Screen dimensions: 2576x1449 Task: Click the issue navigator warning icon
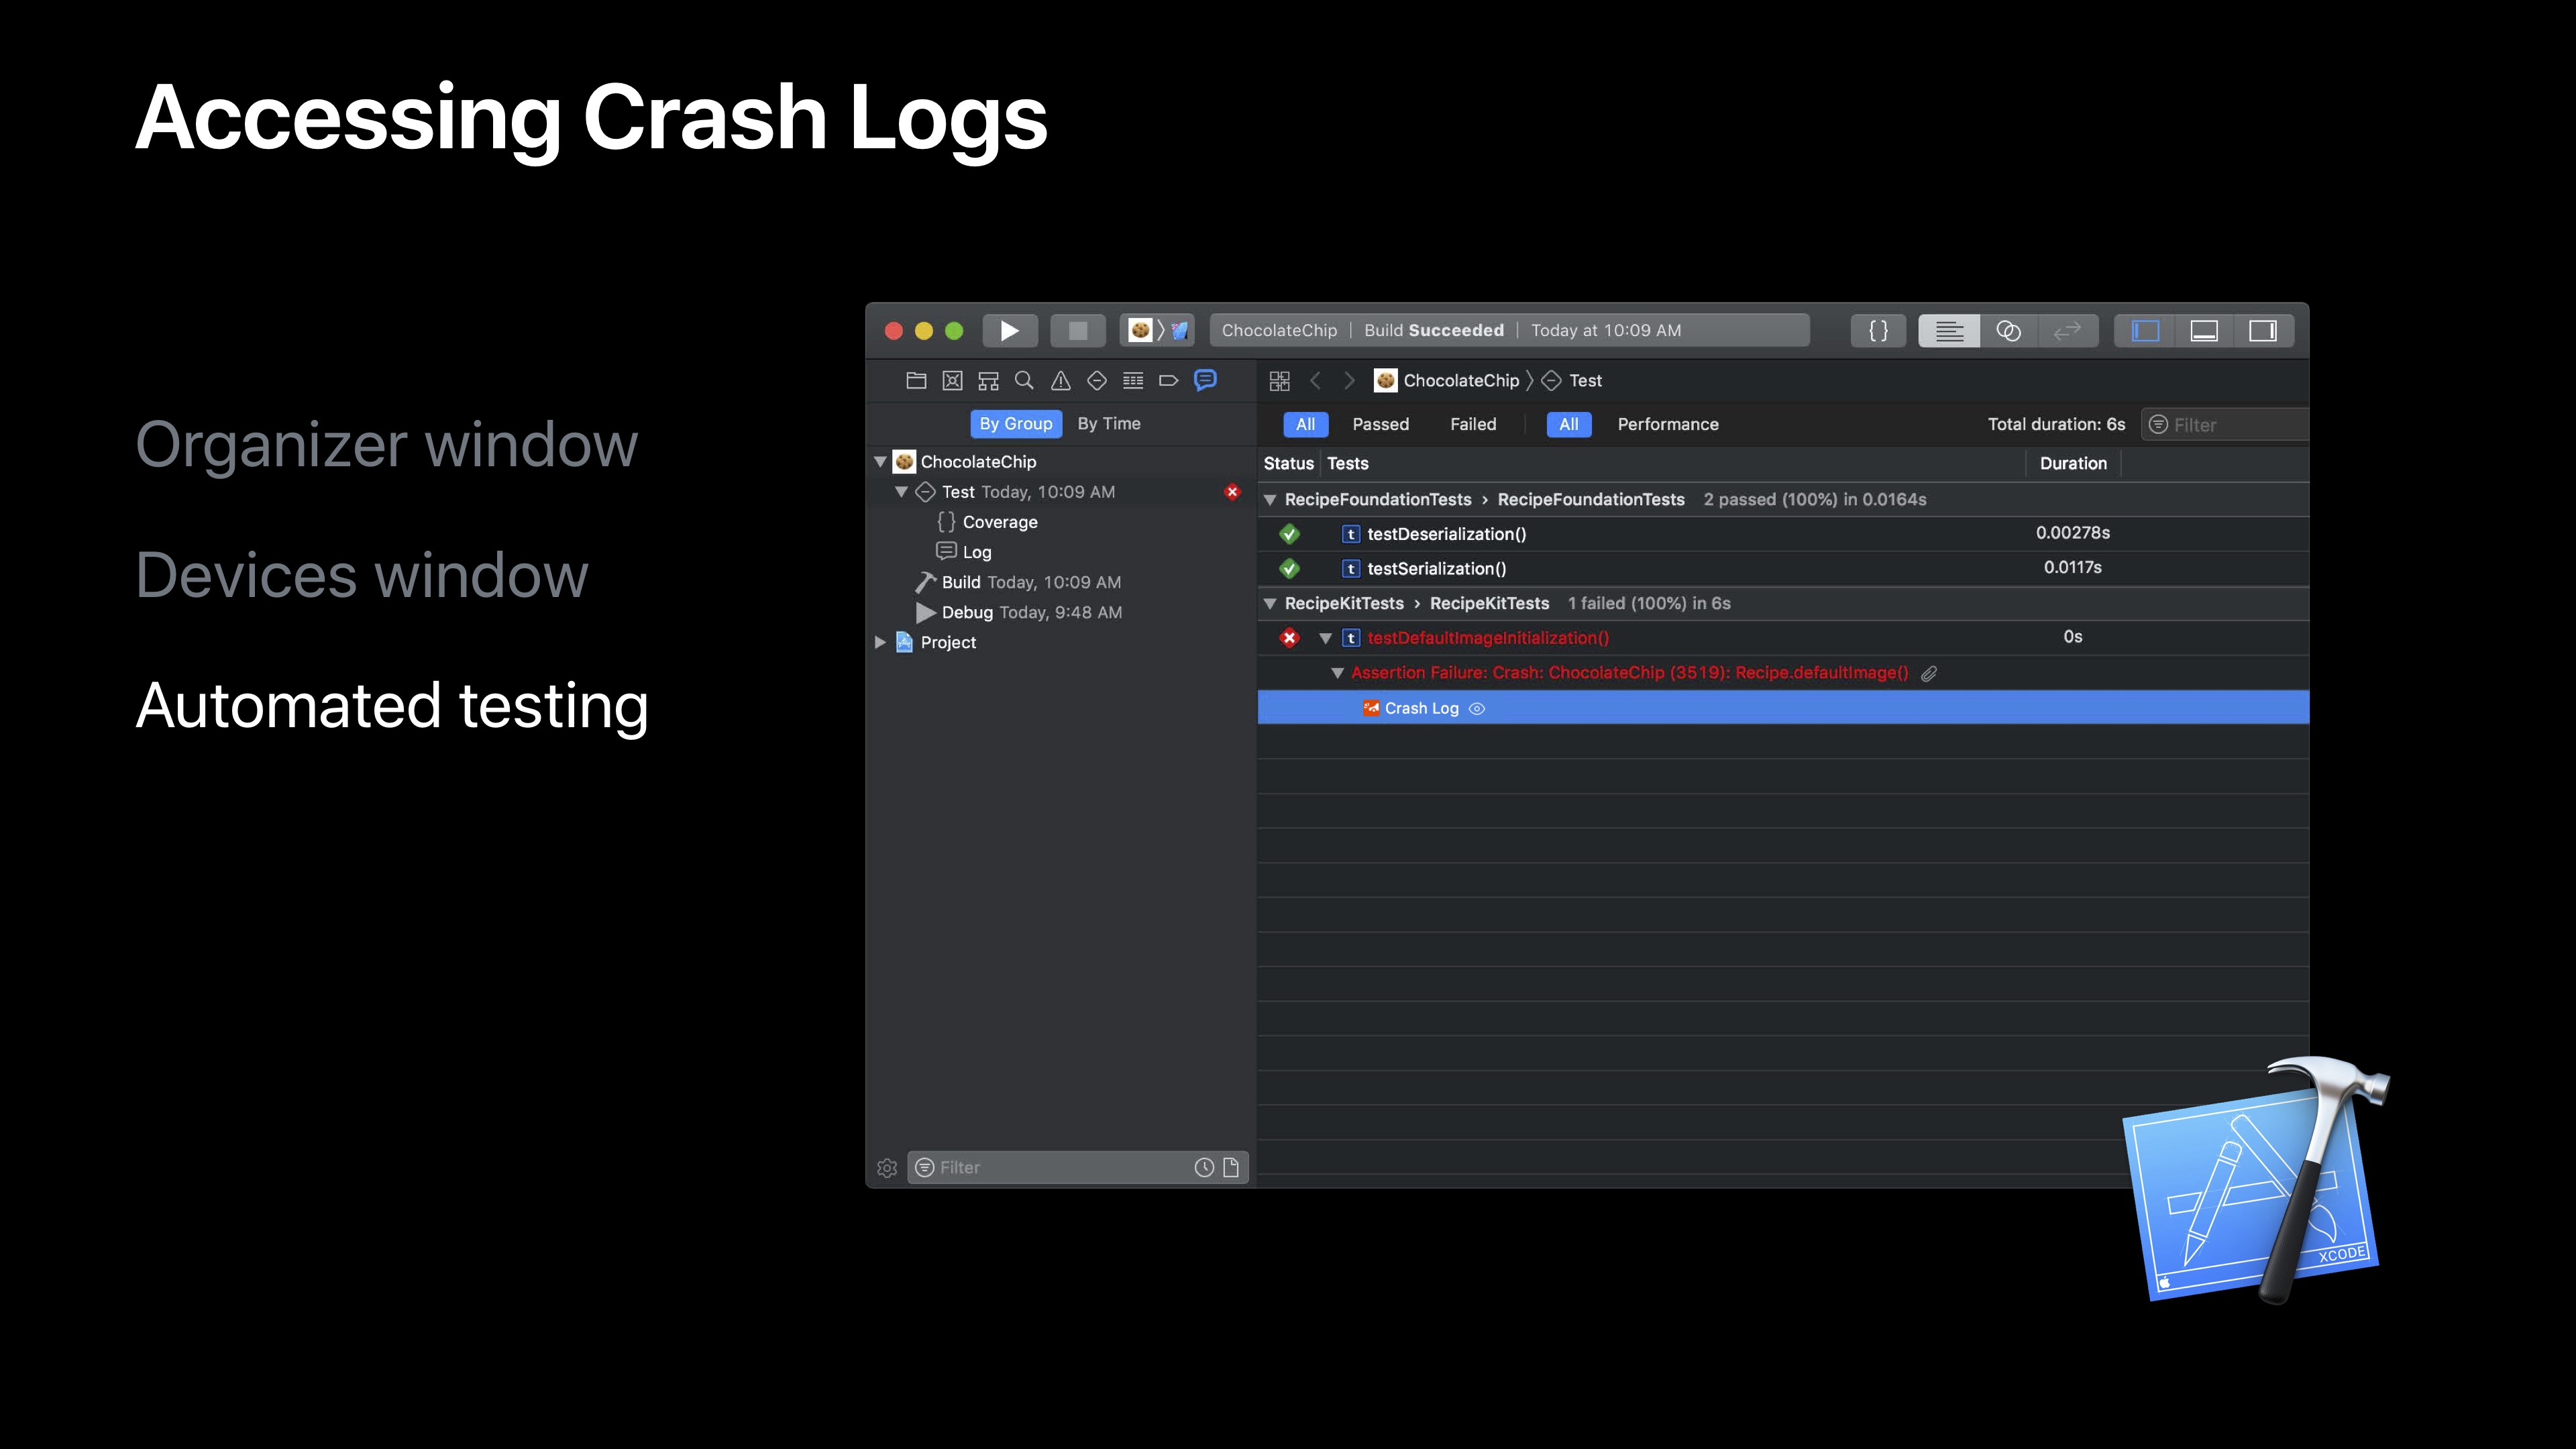pos(1060,380)
